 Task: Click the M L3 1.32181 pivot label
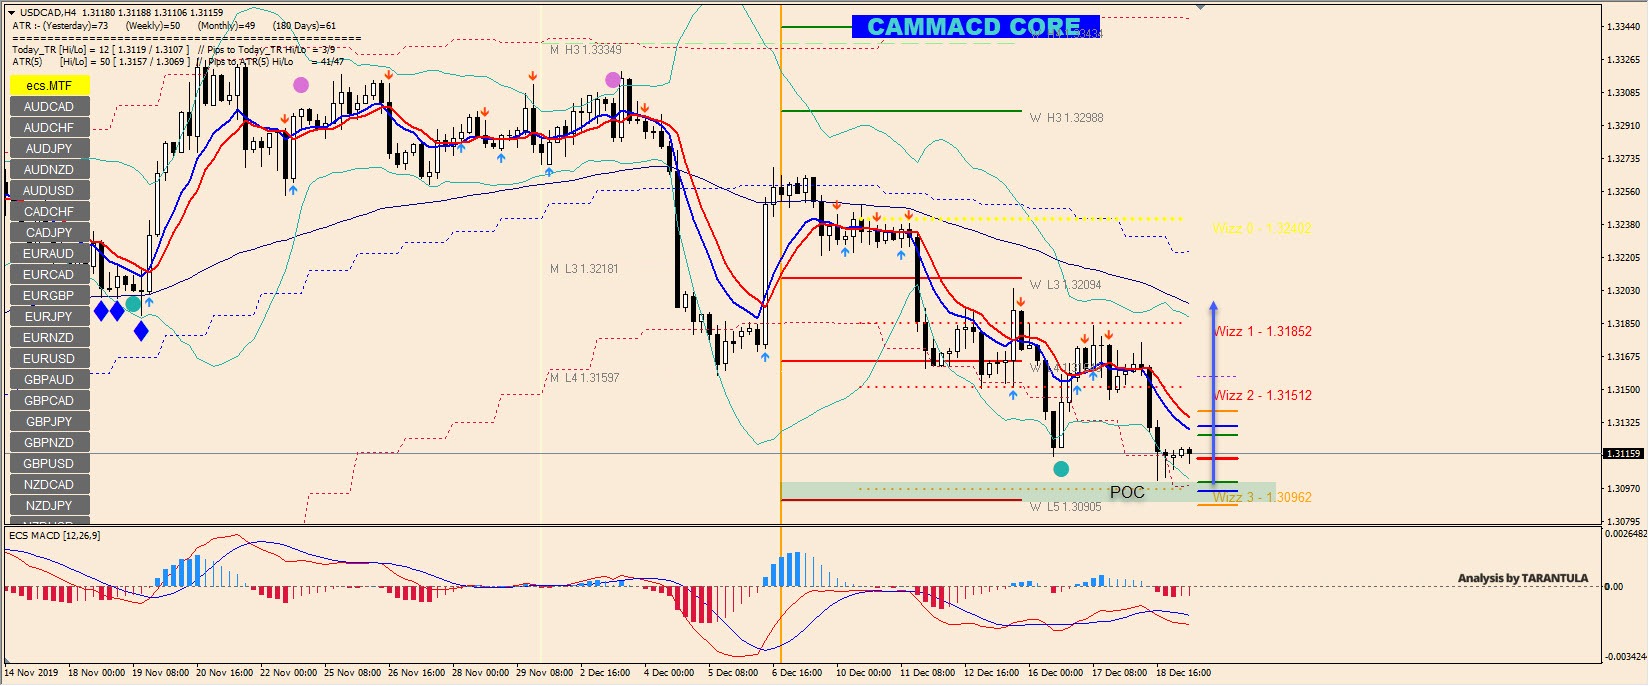[x=585, y=269]
